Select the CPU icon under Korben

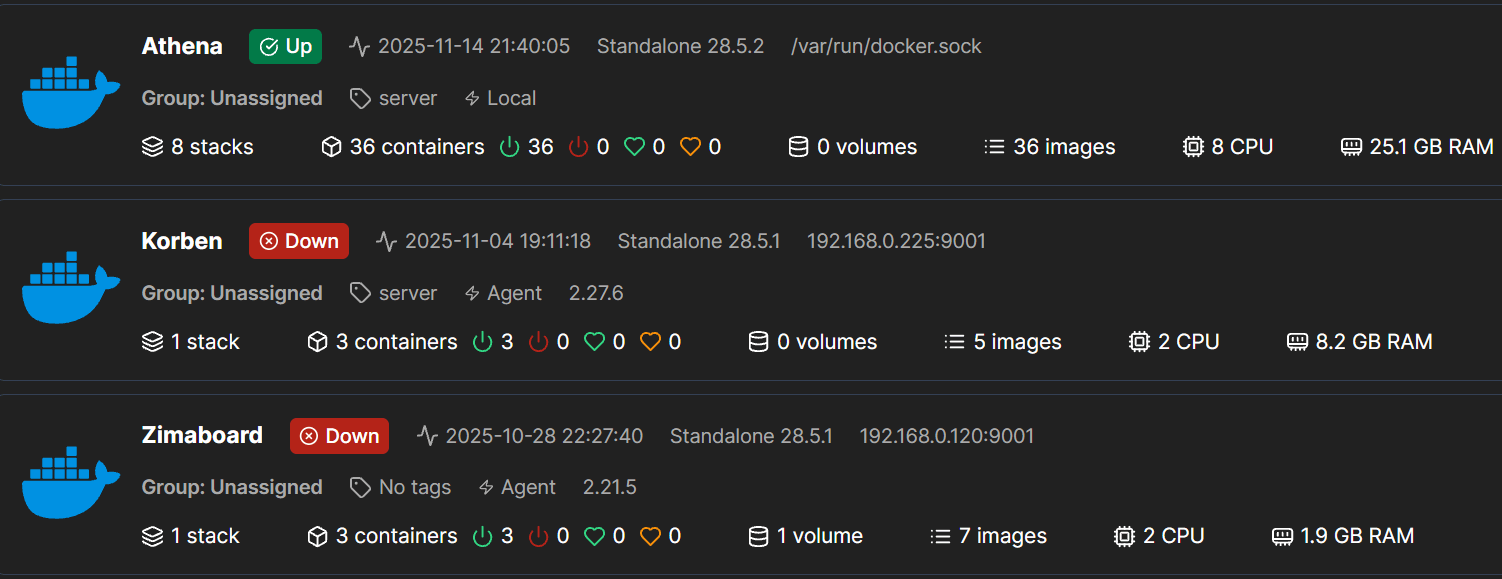[x=1139, y=341]
